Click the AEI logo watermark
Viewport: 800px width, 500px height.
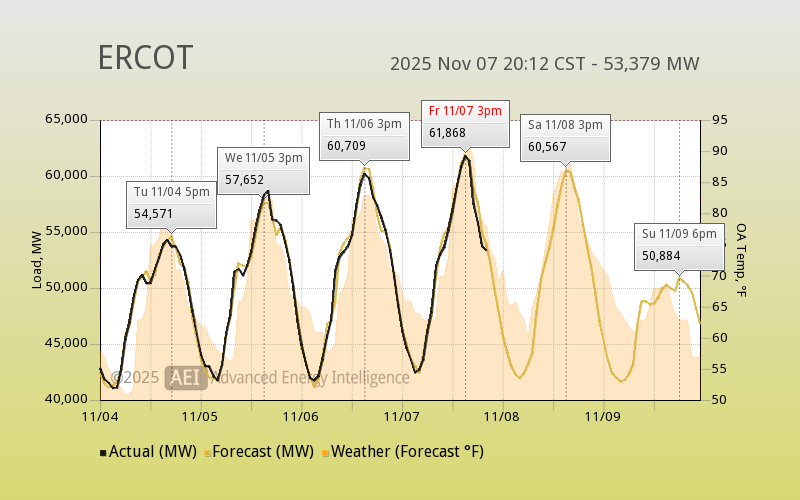coord(187,377)
